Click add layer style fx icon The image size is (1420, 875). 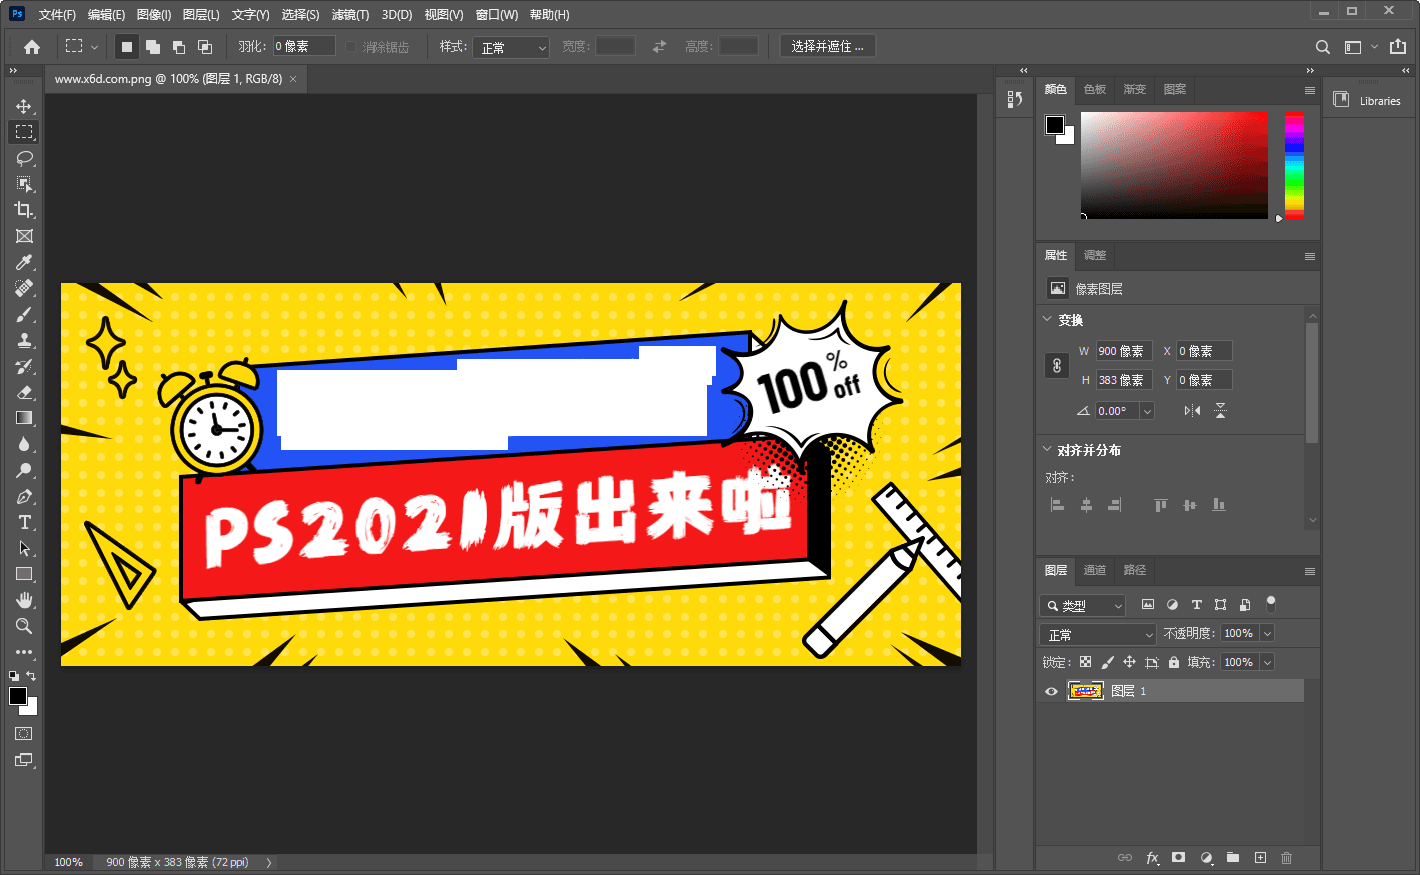(1152, 858)
